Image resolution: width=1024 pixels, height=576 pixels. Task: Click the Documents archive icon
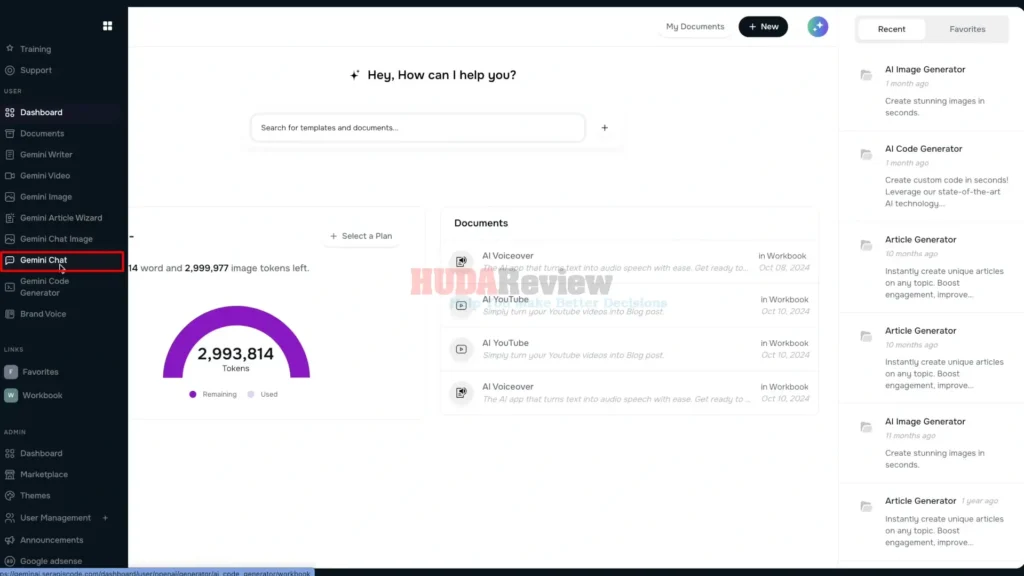[10, 133]
